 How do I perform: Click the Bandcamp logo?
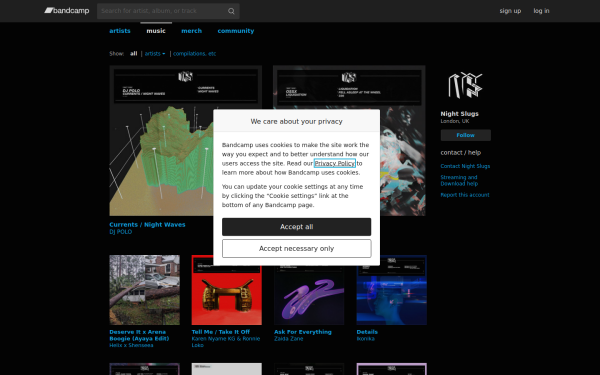[x=67, y=11]
